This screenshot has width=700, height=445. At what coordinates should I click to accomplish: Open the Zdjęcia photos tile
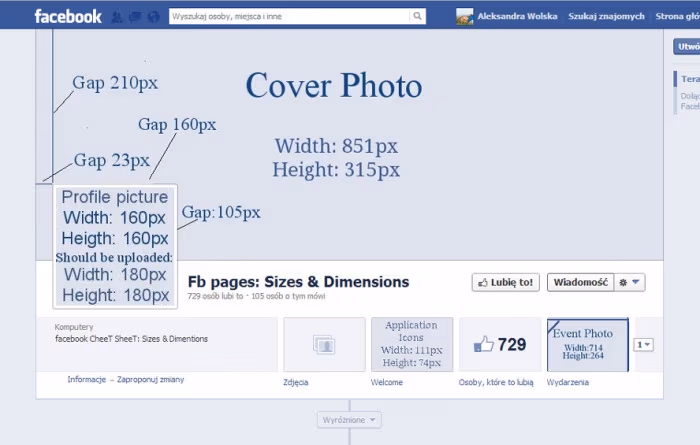point(324,344)
